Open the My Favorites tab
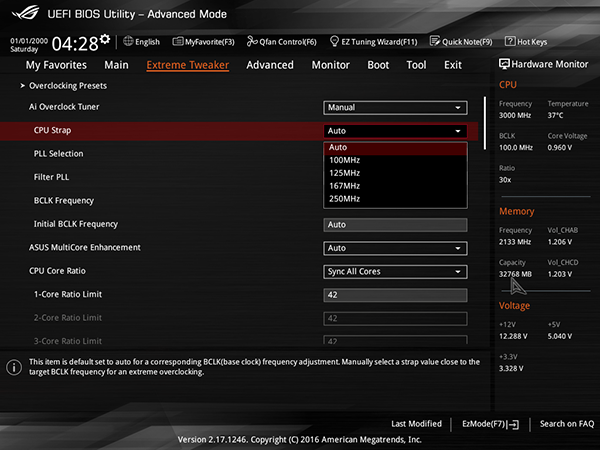The width and height of the screenshot is (600, 450). [56, 65]
